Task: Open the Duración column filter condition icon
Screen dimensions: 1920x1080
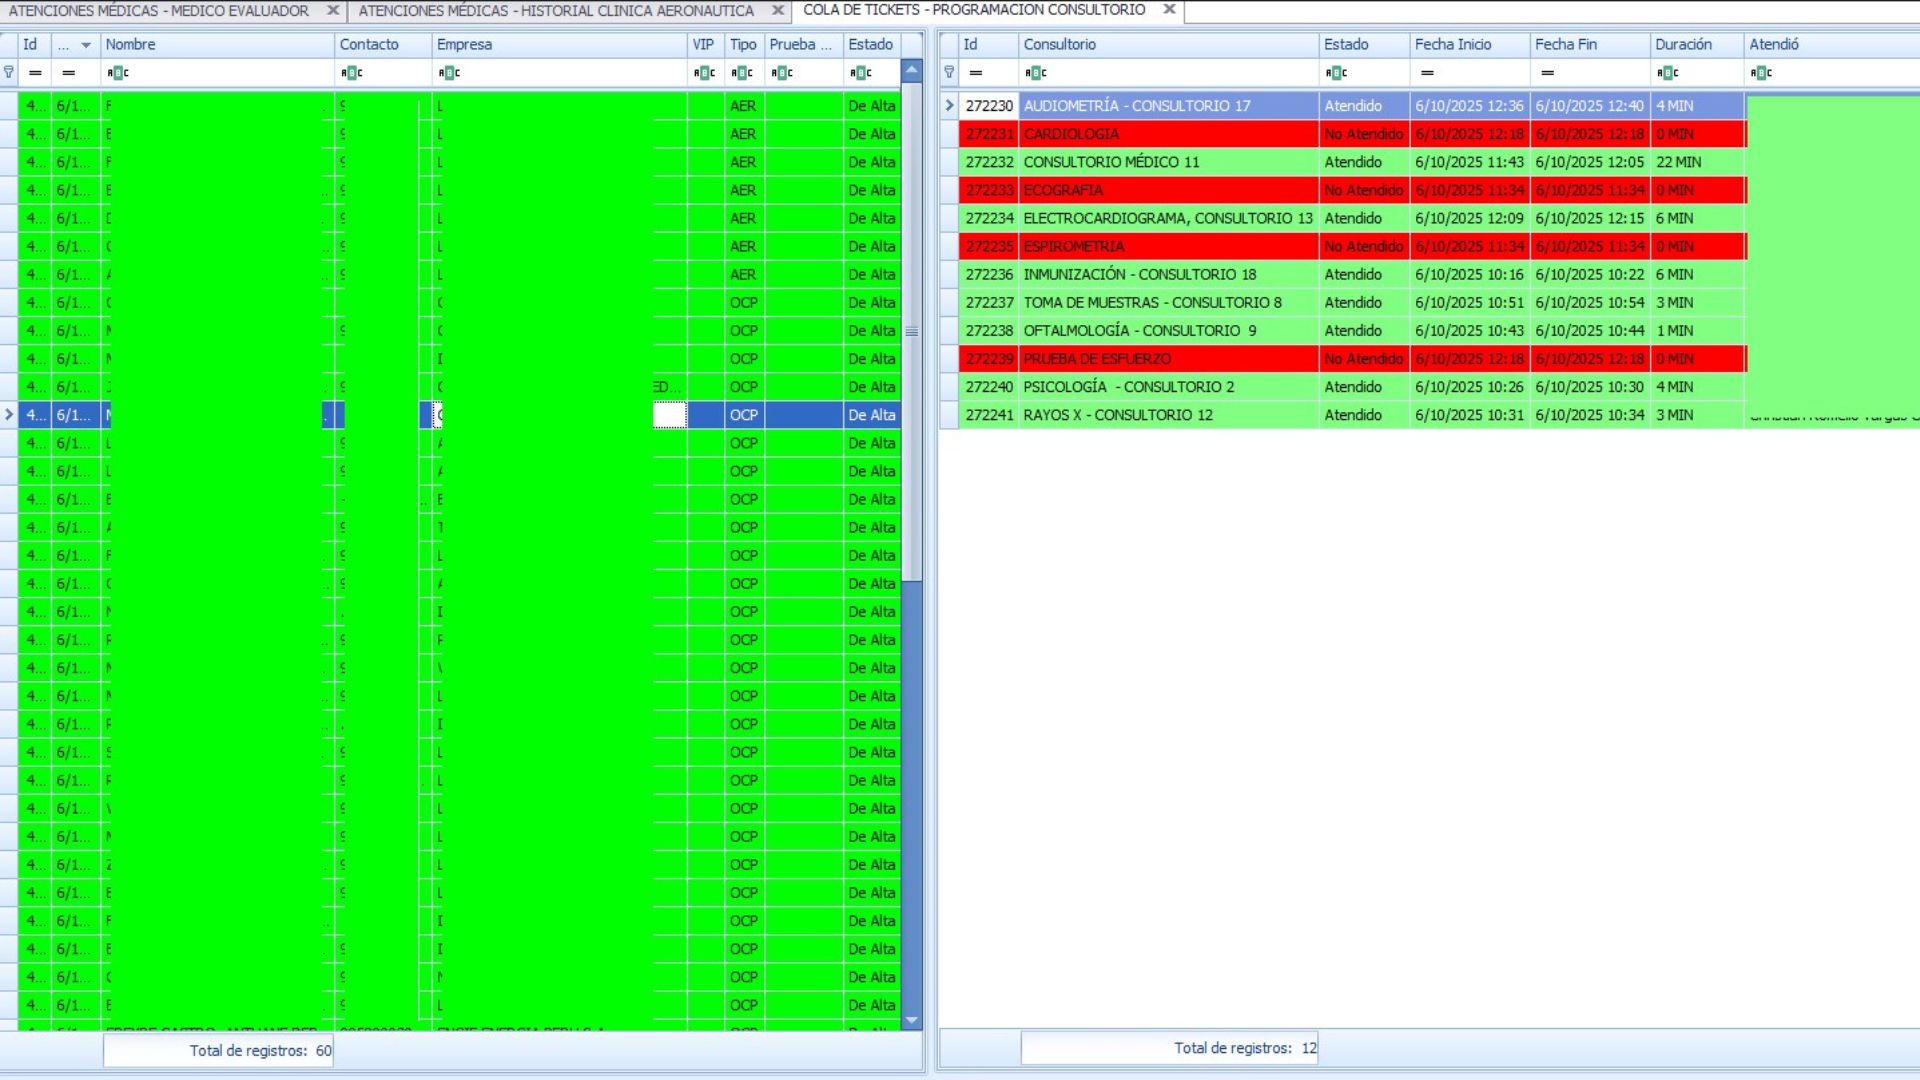Action: tap(1668, 72)
